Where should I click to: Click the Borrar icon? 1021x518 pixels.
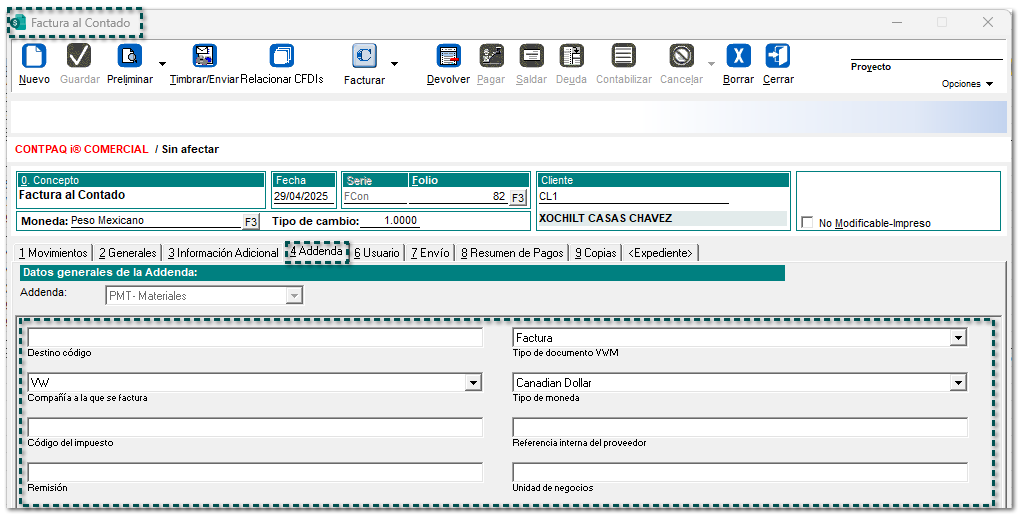point(738,56)
